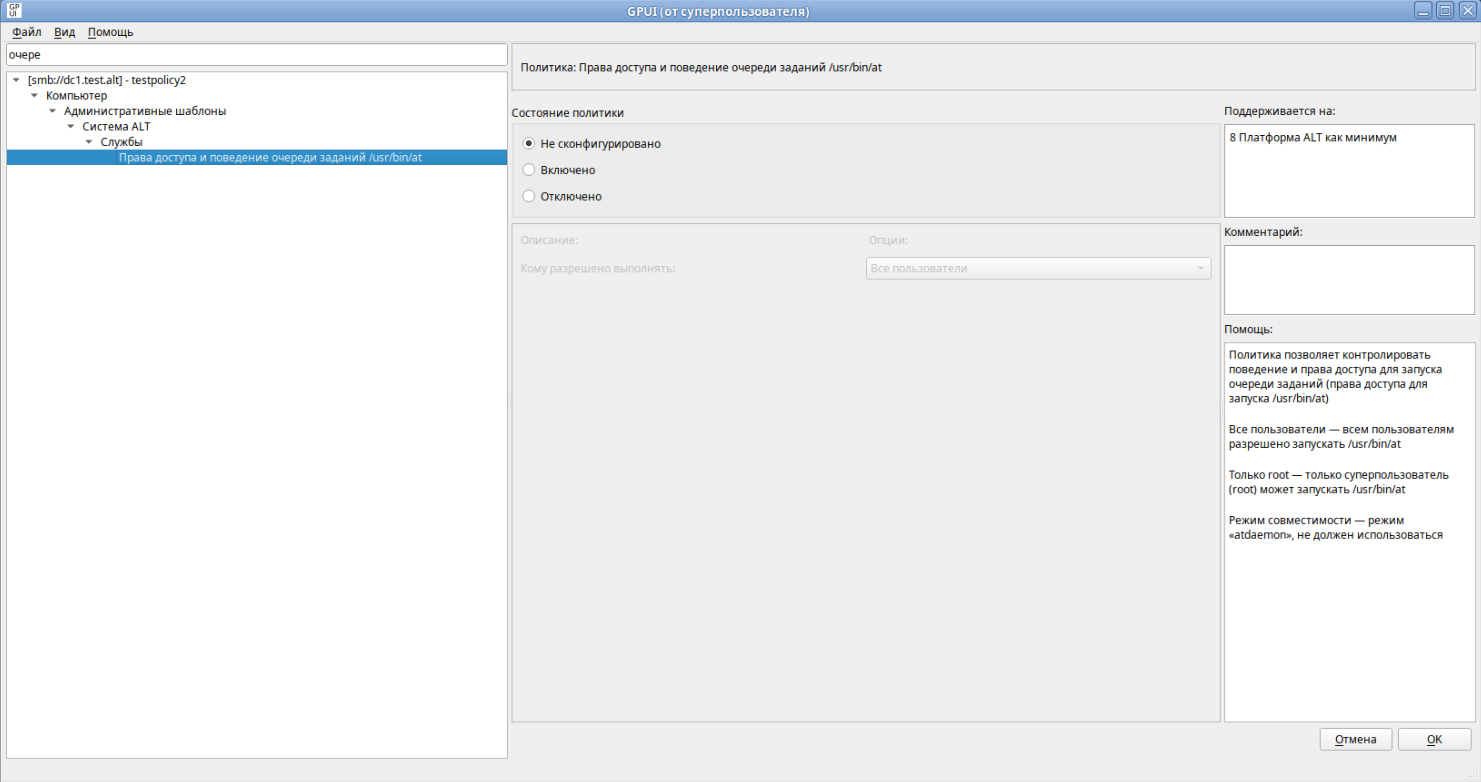Image resolution: width=1481 pixels, height=782 pixels.
Task: Collapse the Службы tree arrow
Action: click(x=88, y=142)
